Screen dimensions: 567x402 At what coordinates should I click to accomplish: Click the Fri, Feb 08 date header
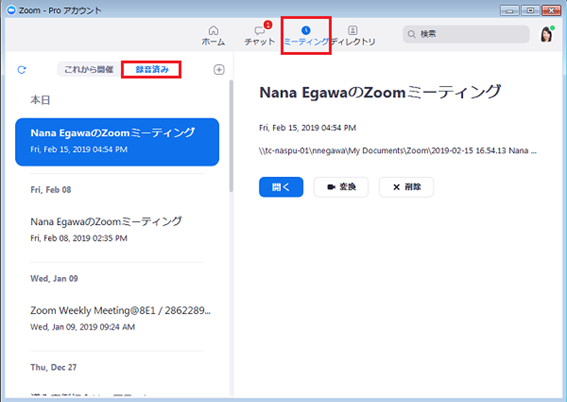[x=51, y=190]
